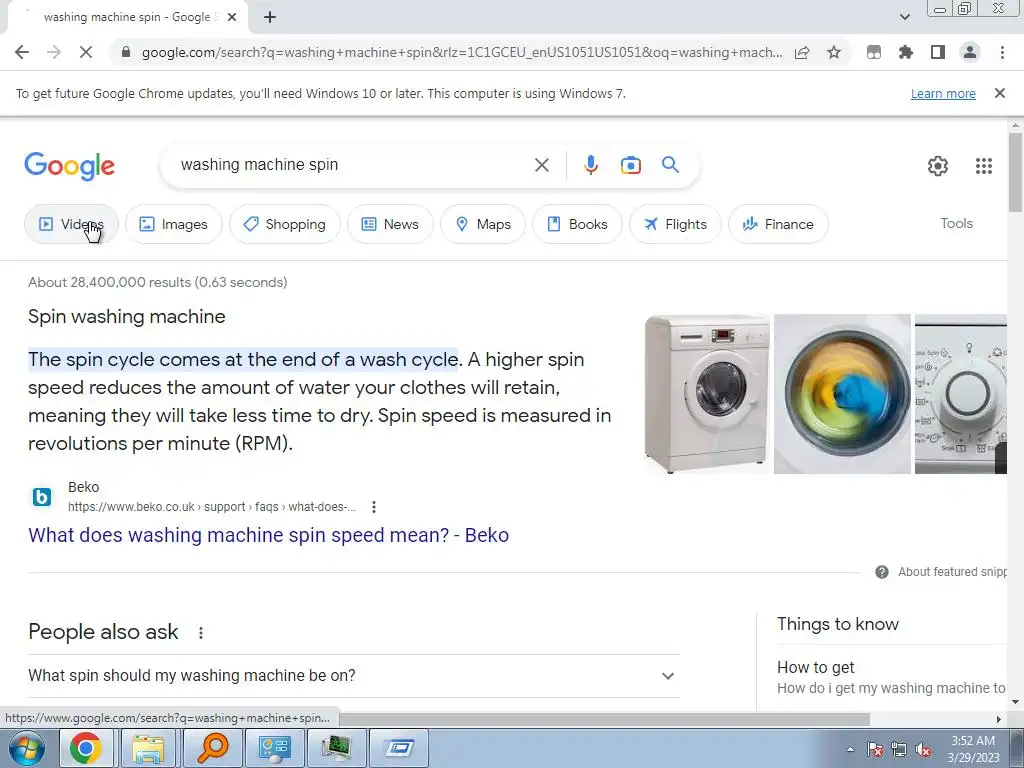This screenshot has width=1024, height=768.
Task: Open the search Tools options
Action: [956, 223]
